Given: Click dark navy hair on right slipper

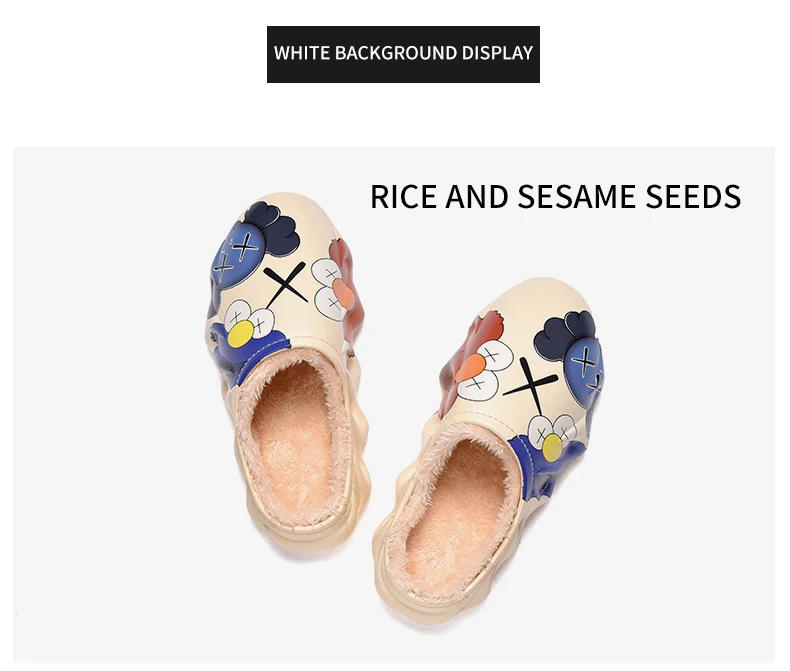Looking at the screenshot, I should point(563,331).
